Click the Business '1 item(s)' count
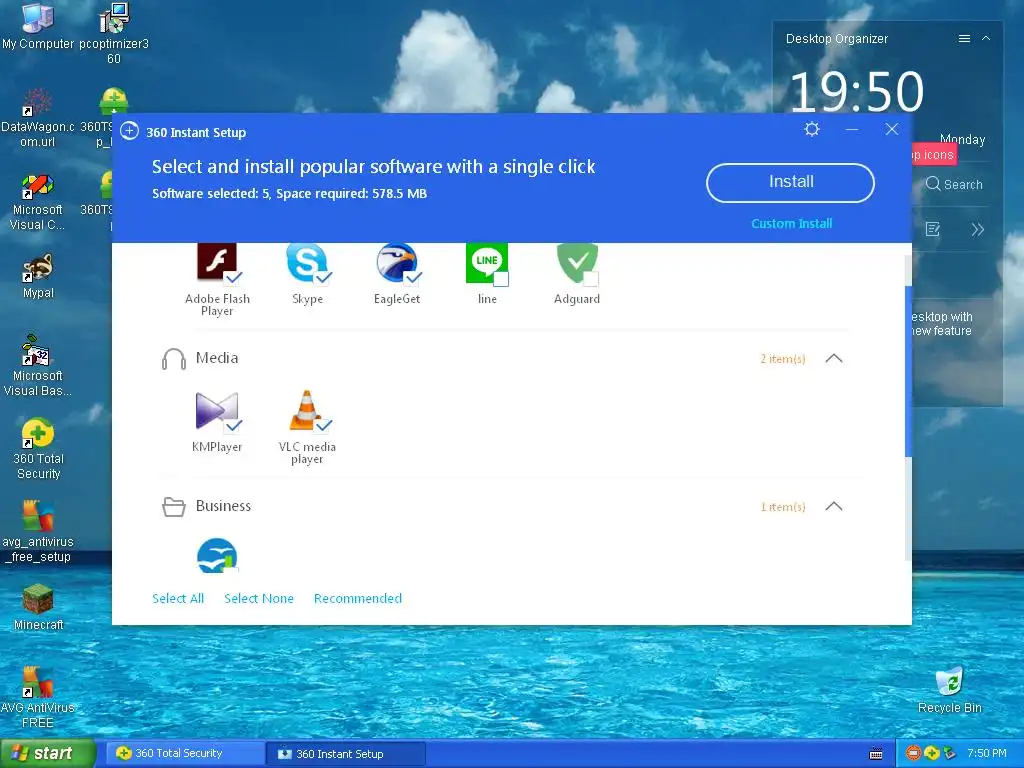The width and height of the screenshot is (1024, 768). (783, 507)
